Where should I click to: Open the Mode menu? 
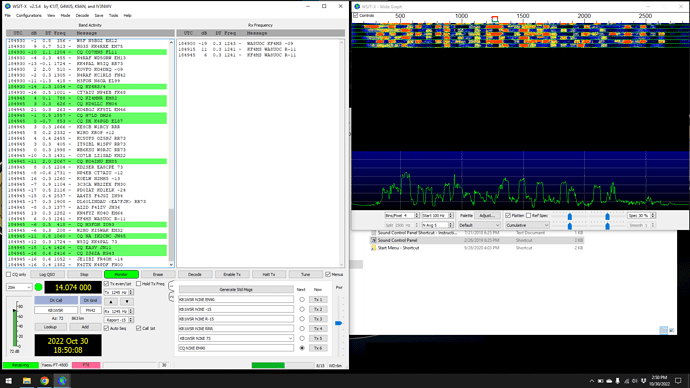[x=66, y=15]
